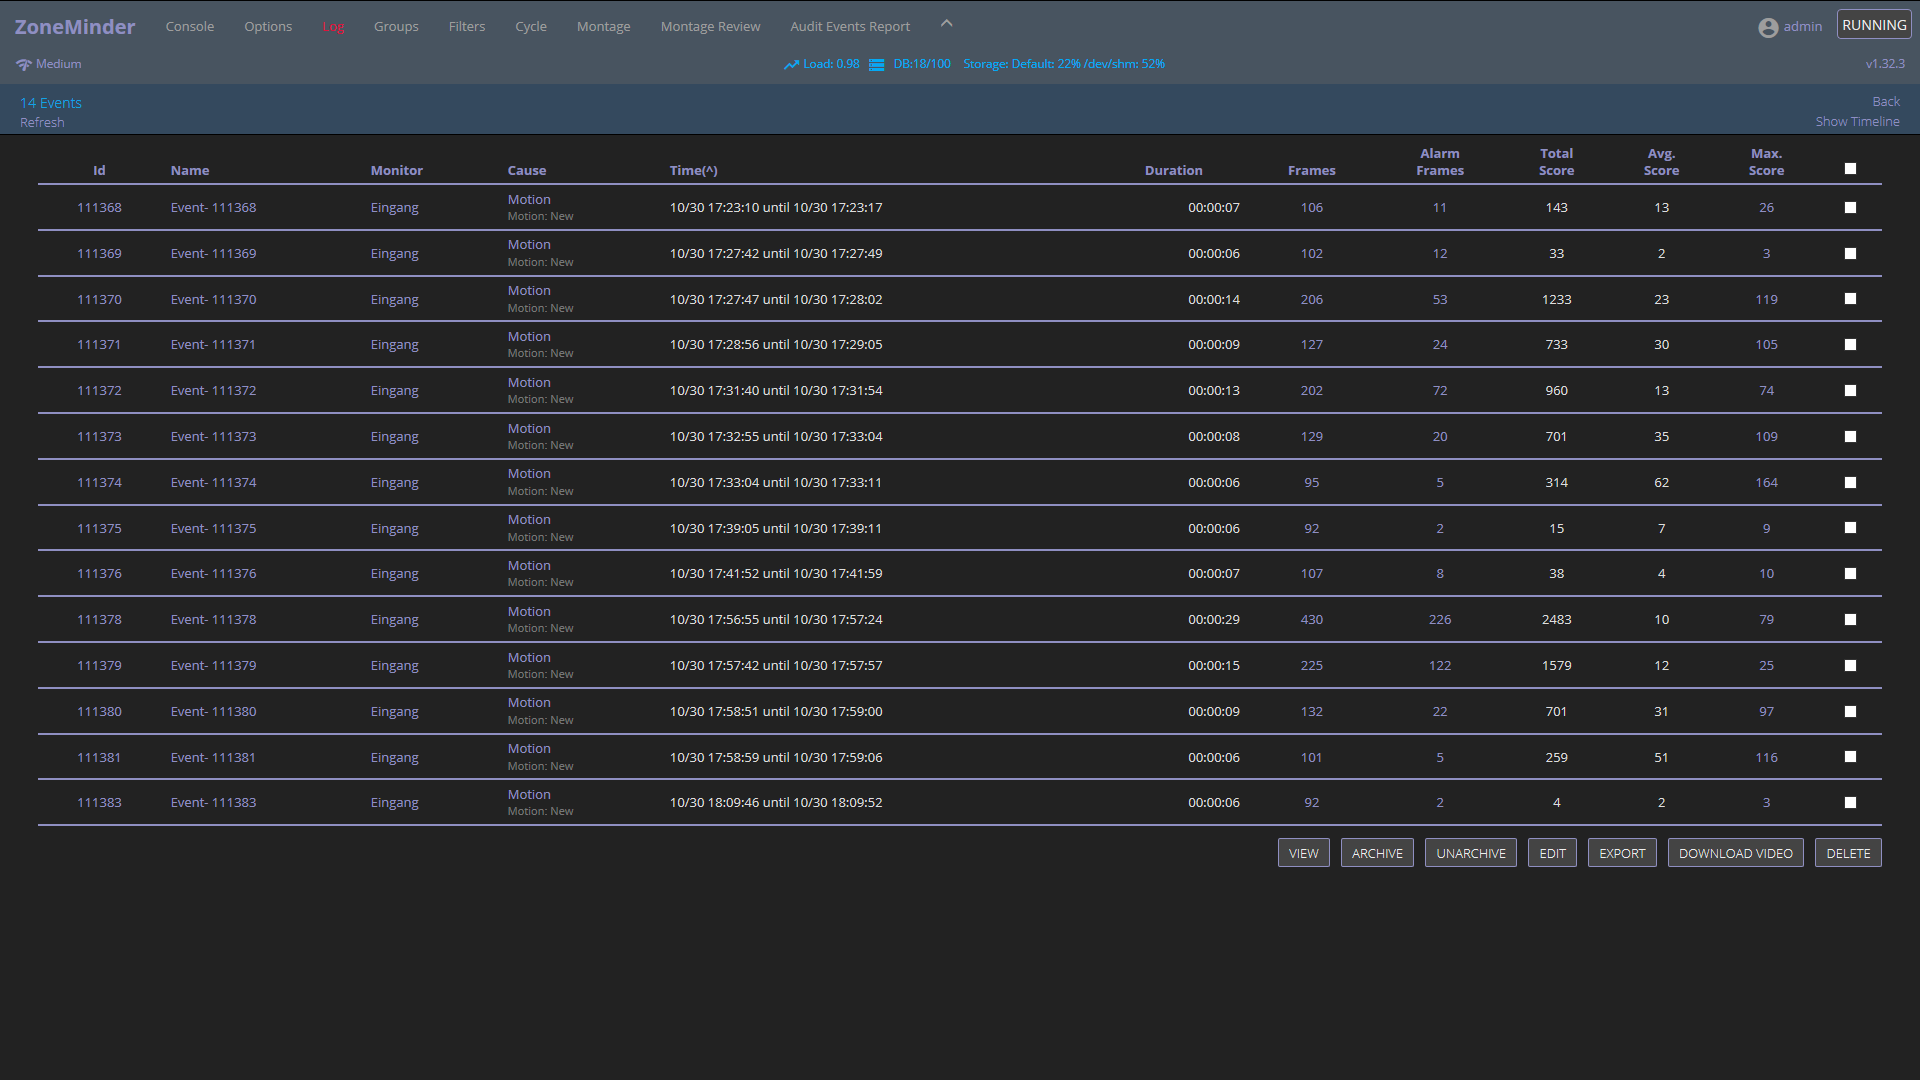The image size is (1920, 1080).
Task: Sort by Alarm Frames column header
Action: tap(1439, 162)
